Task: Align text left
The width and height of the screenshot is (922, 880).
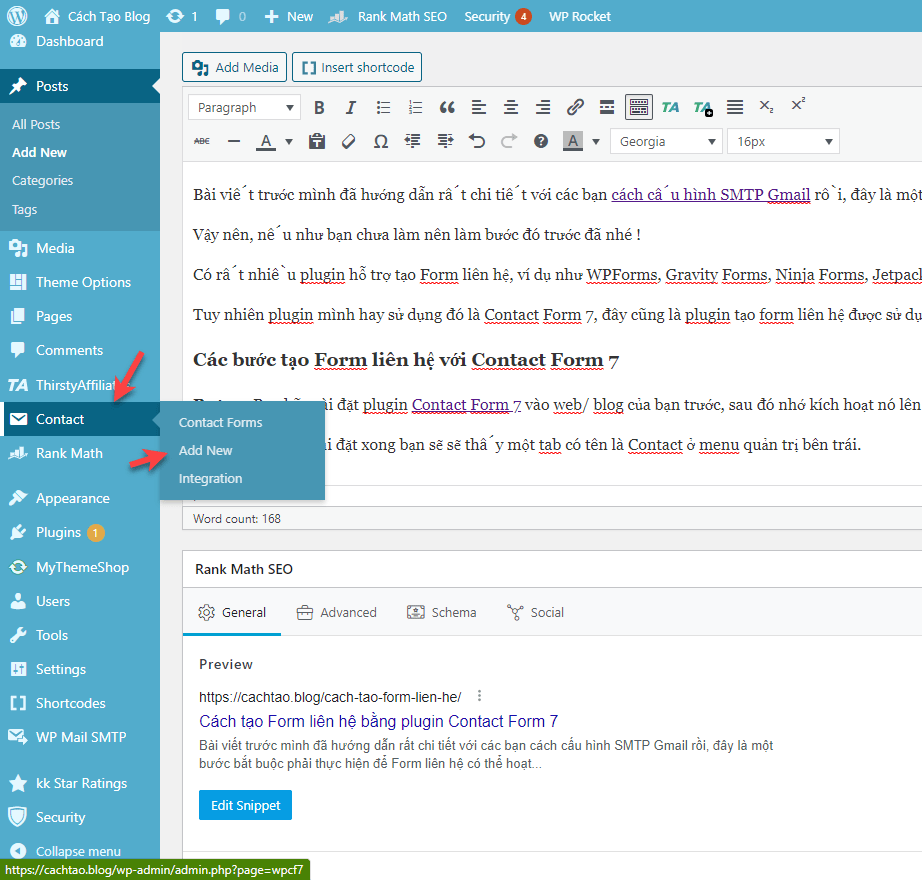Action: tap(479, 108)
